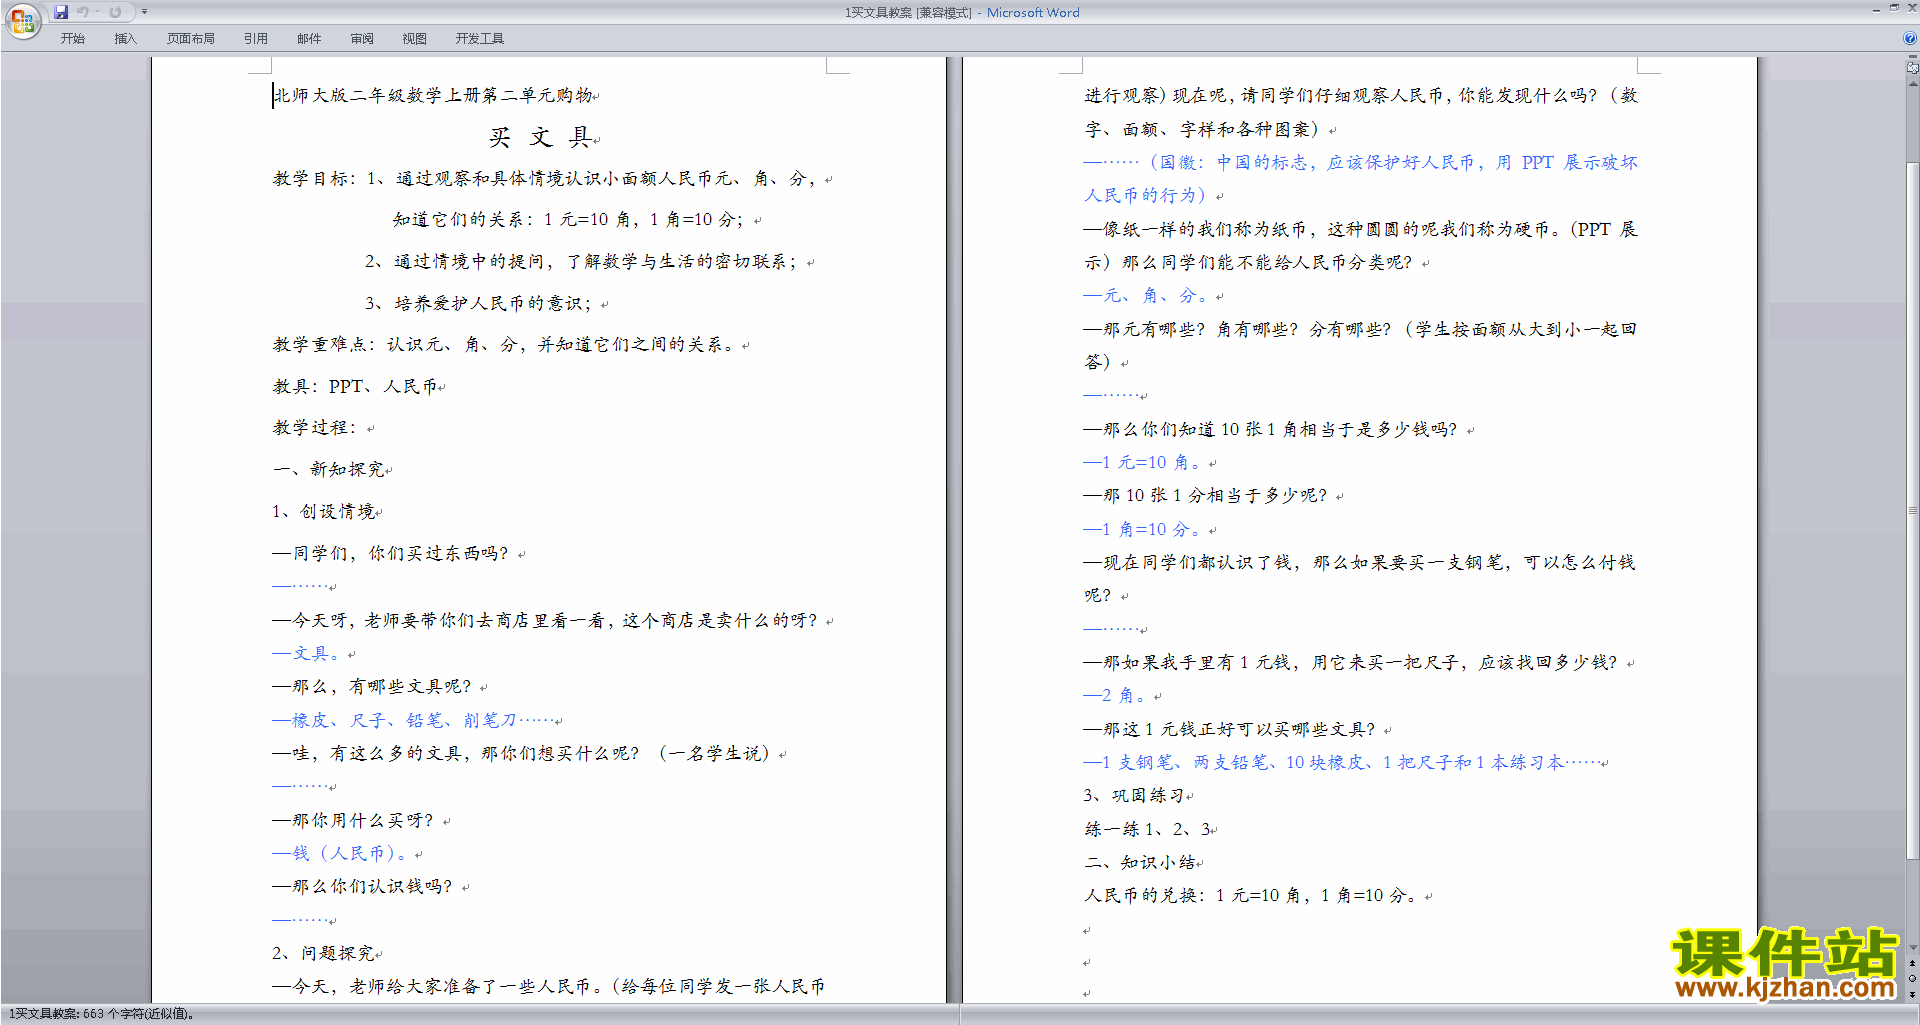Click the blue answer —元、角、分。
The width and height of the screenshot is (1920, 1025).
1147,295
